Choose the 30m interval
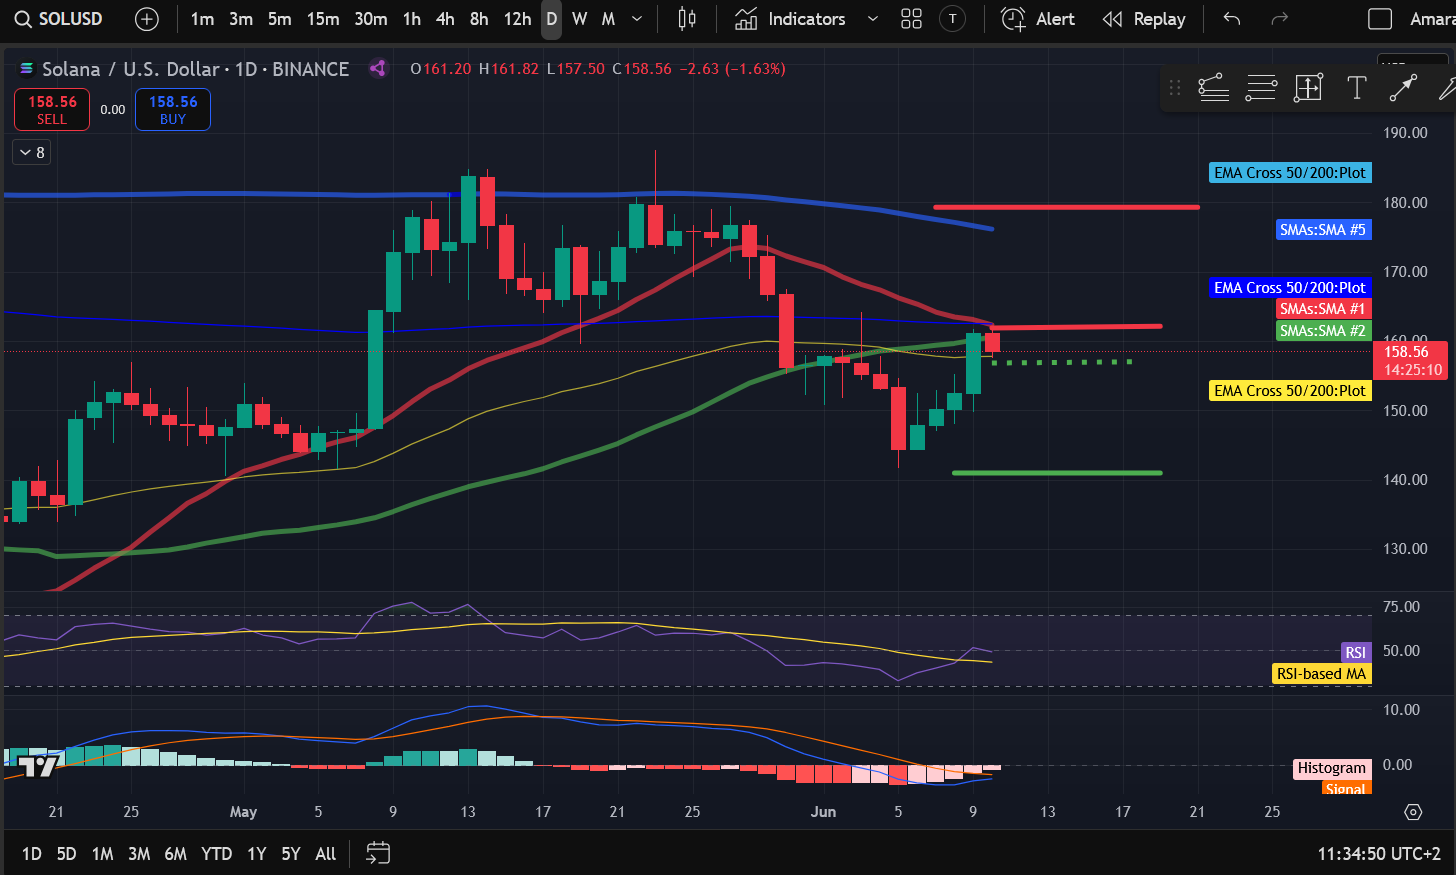Screen dimensions: 1456x875 [x=370, y=19]
